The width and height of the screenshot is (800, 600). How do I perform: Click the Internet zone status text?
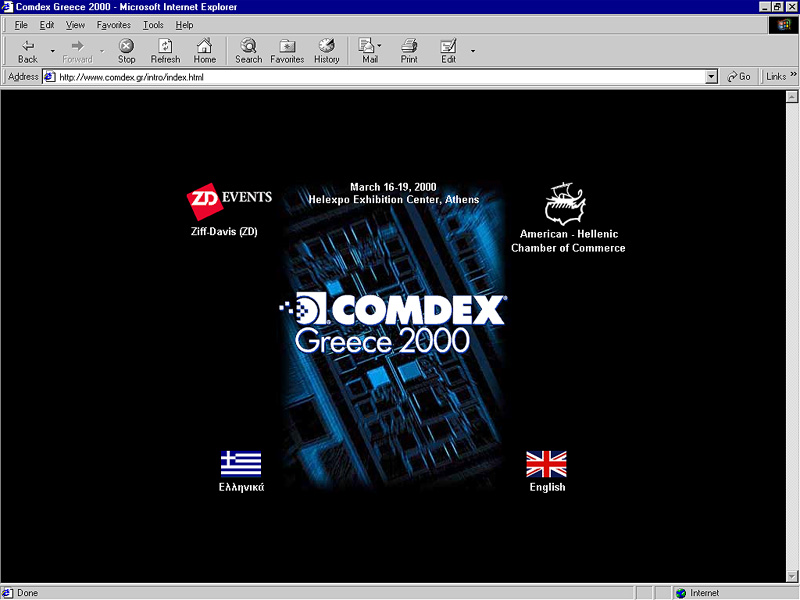pos(705,593)
